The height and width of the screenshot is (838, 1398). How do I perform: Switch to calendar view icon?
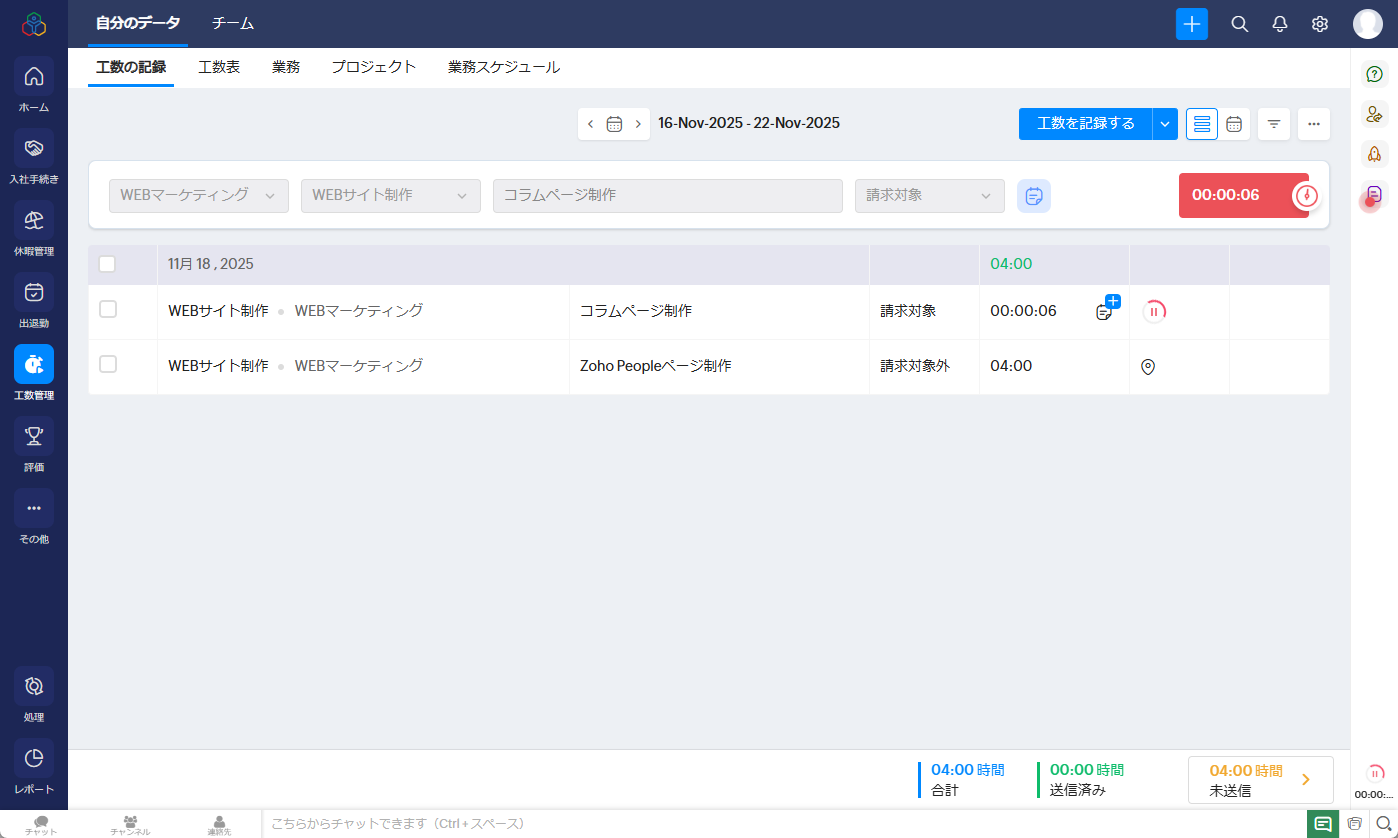click(1234, 124)
